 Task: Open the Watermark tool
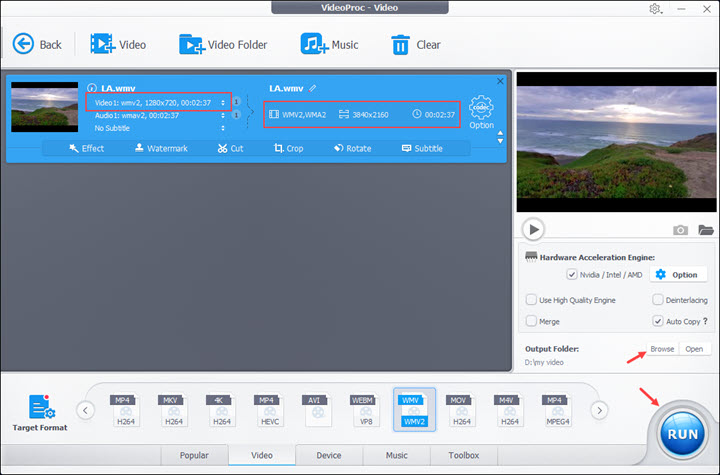[x=161, y=148]
